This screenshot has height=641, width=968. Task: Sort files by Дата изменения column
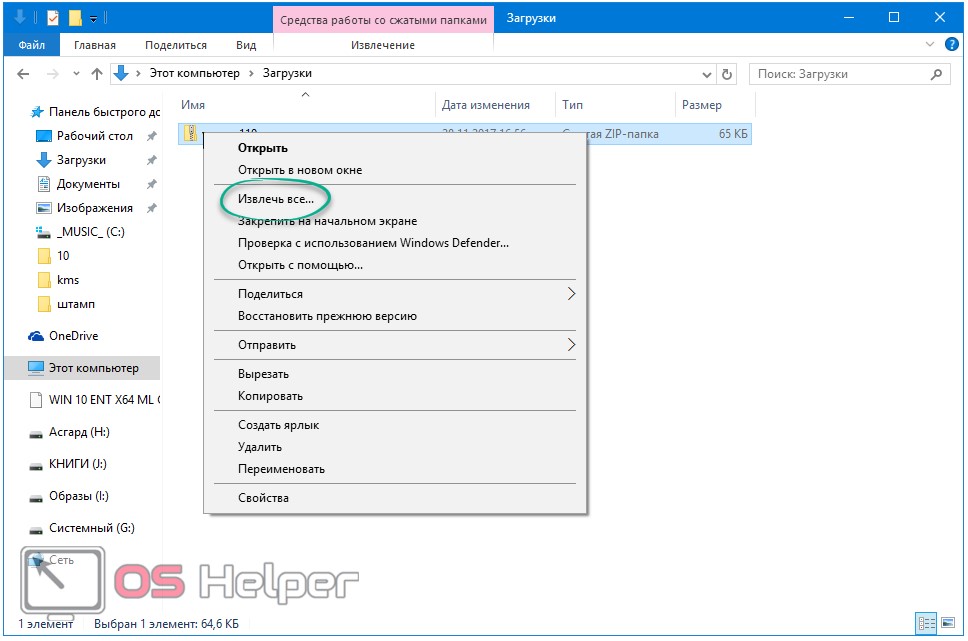click(x=486, y=105)
